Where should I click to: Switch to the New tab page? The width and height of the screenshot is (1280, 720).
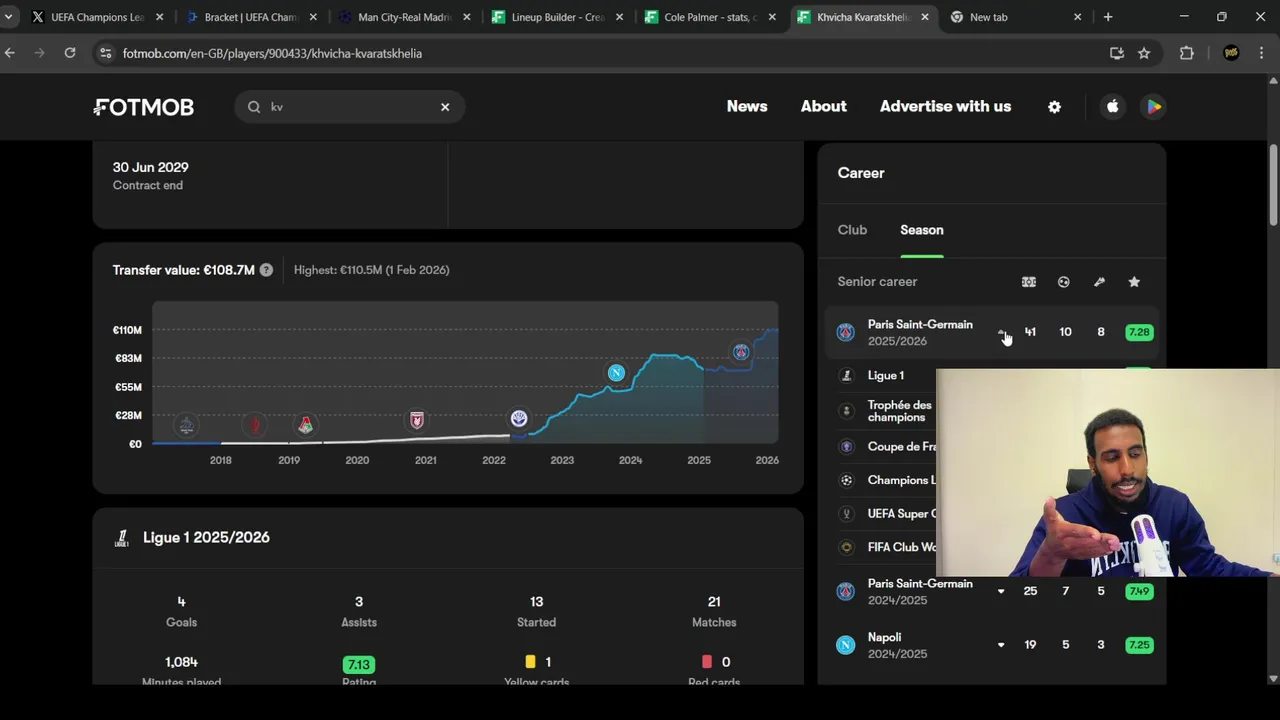tap(1016, 17)
